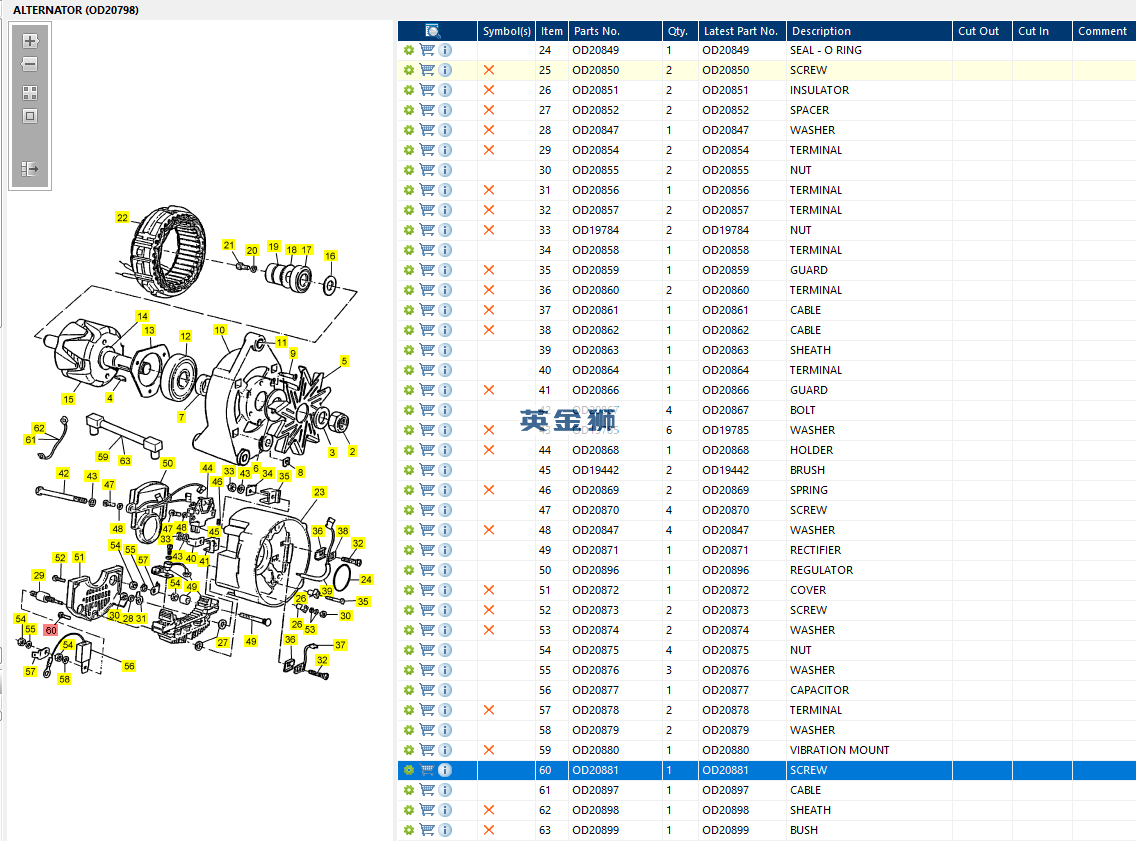The height and width of the screenshot is (841, 1136).
Task: Click the four-square grid view icon
Action: point(30,92)
